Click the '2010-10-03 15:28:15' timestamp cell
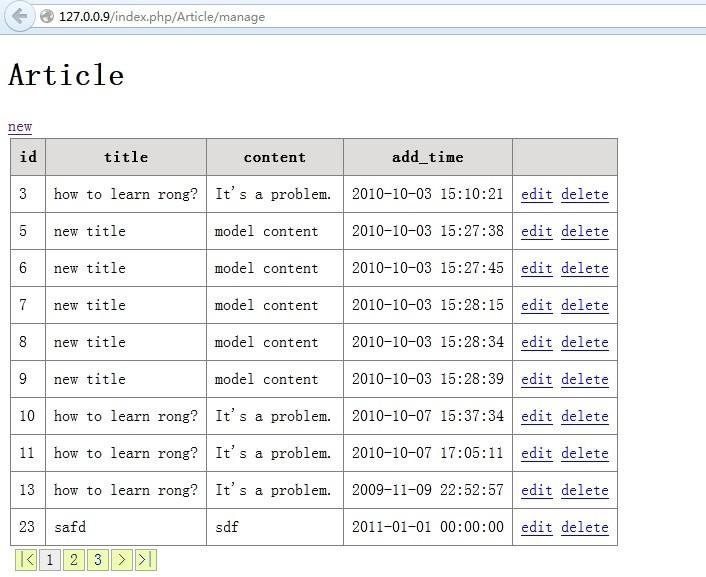 point(428,305)
